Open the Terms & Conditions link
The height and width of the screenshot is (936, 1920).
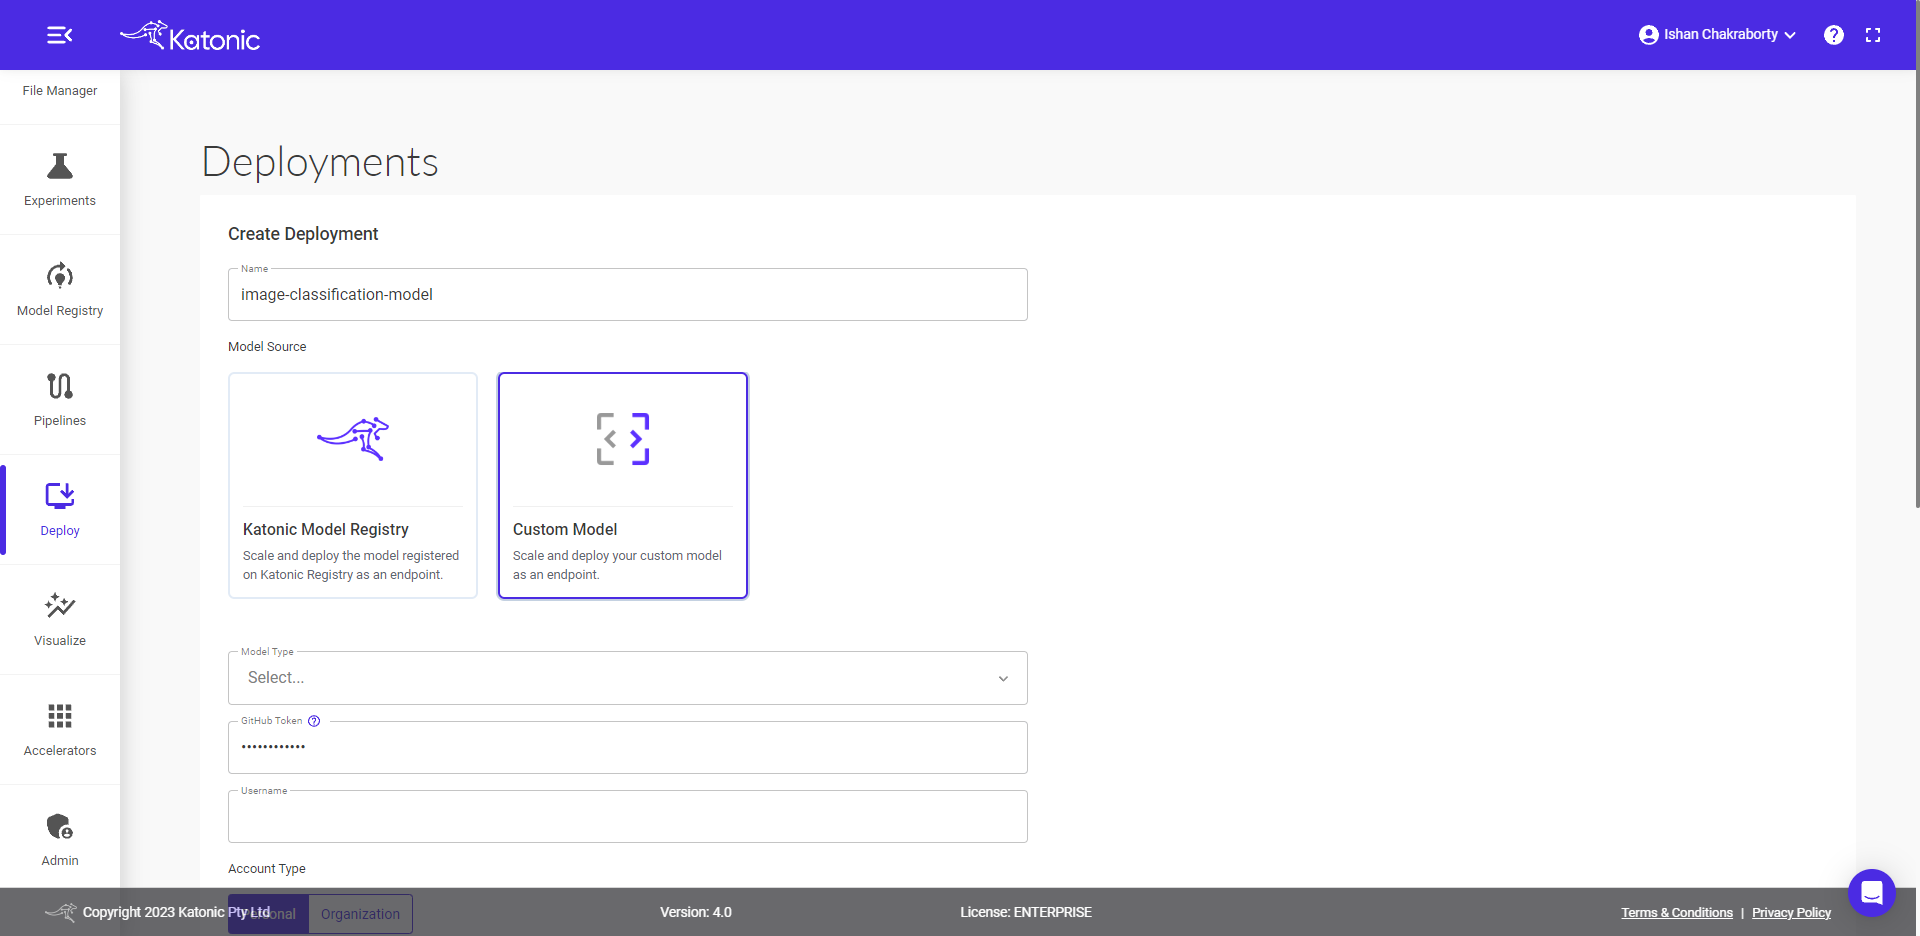click(x=1677, y=913)
